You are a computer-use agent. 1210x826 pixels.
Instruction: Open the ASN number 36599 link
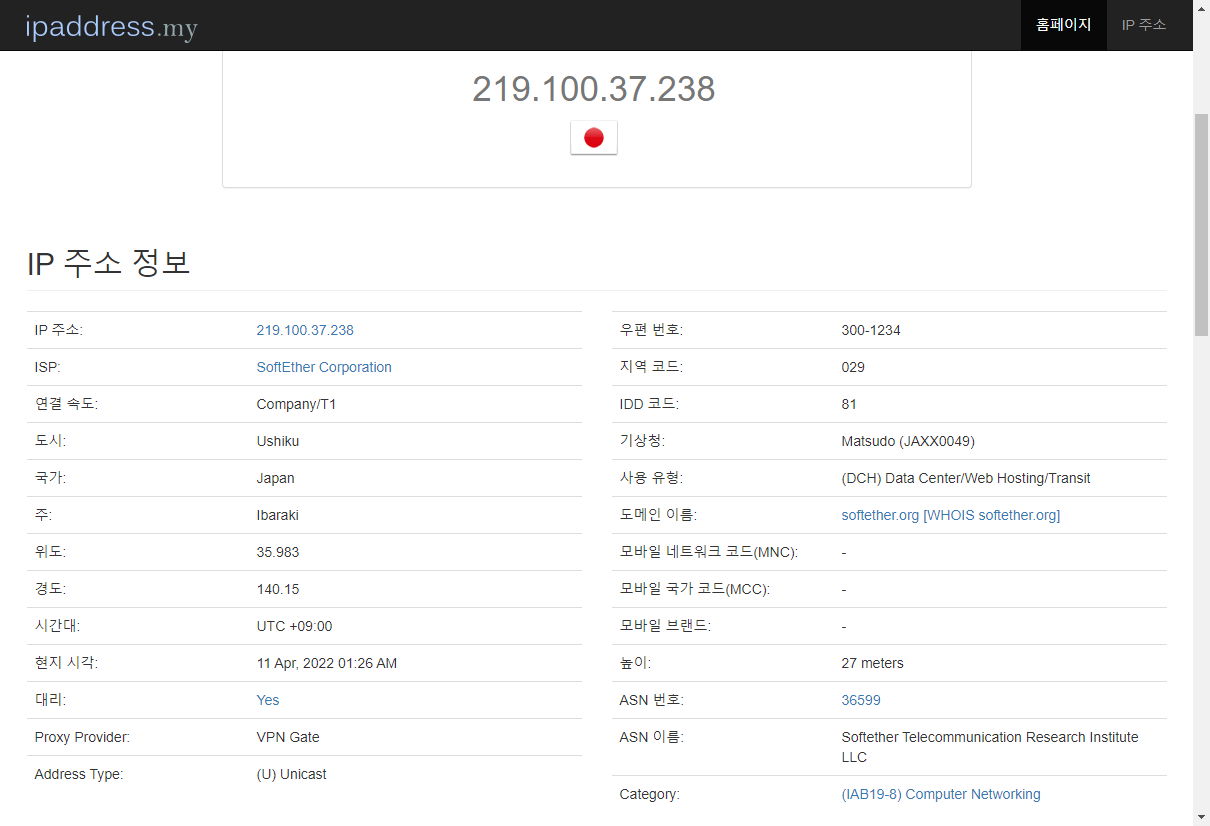click(860, 700)
